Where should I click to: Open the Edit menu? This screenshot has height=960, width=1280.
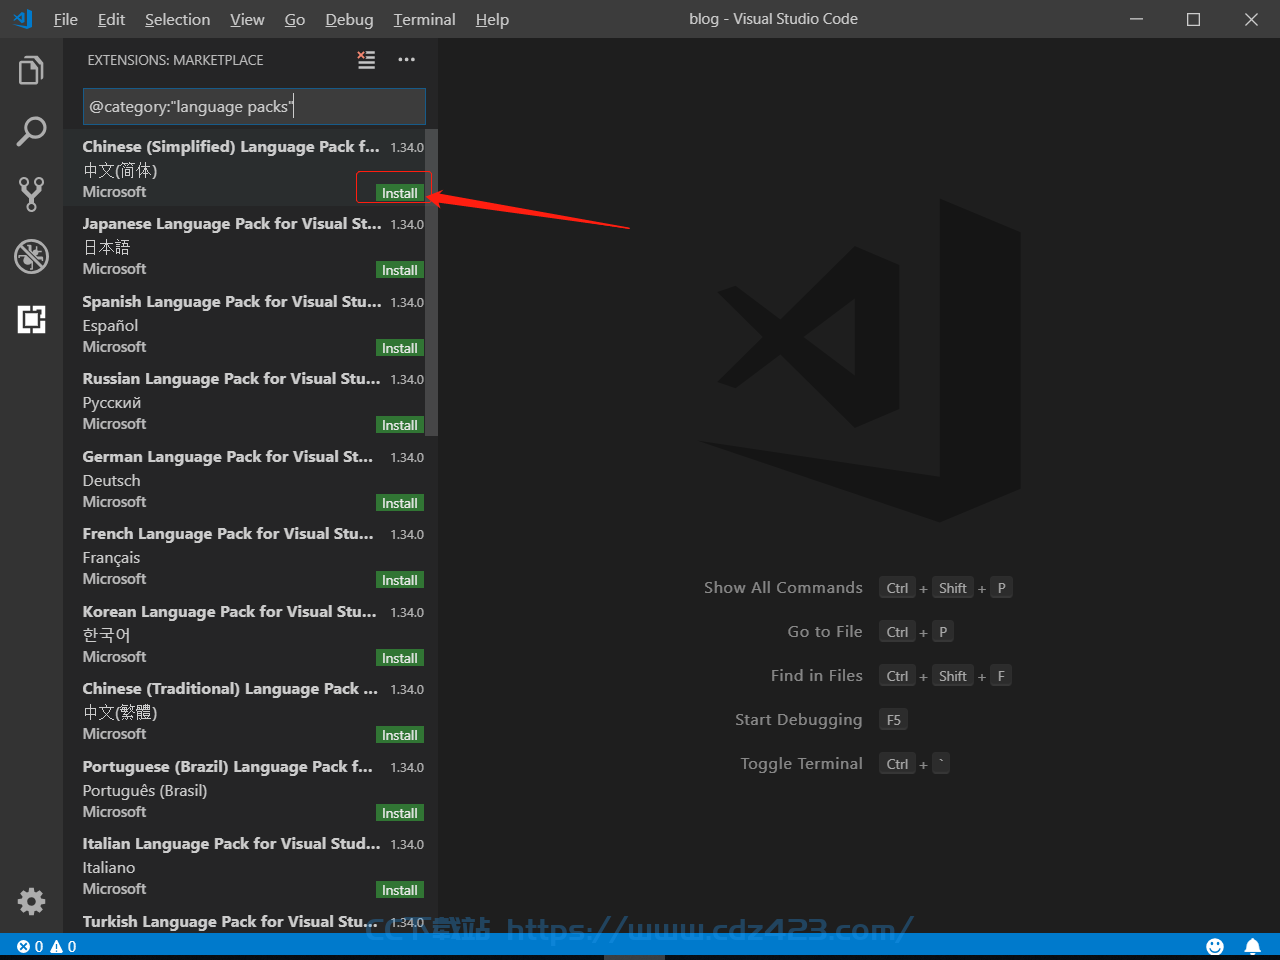[x=111, y=19]
